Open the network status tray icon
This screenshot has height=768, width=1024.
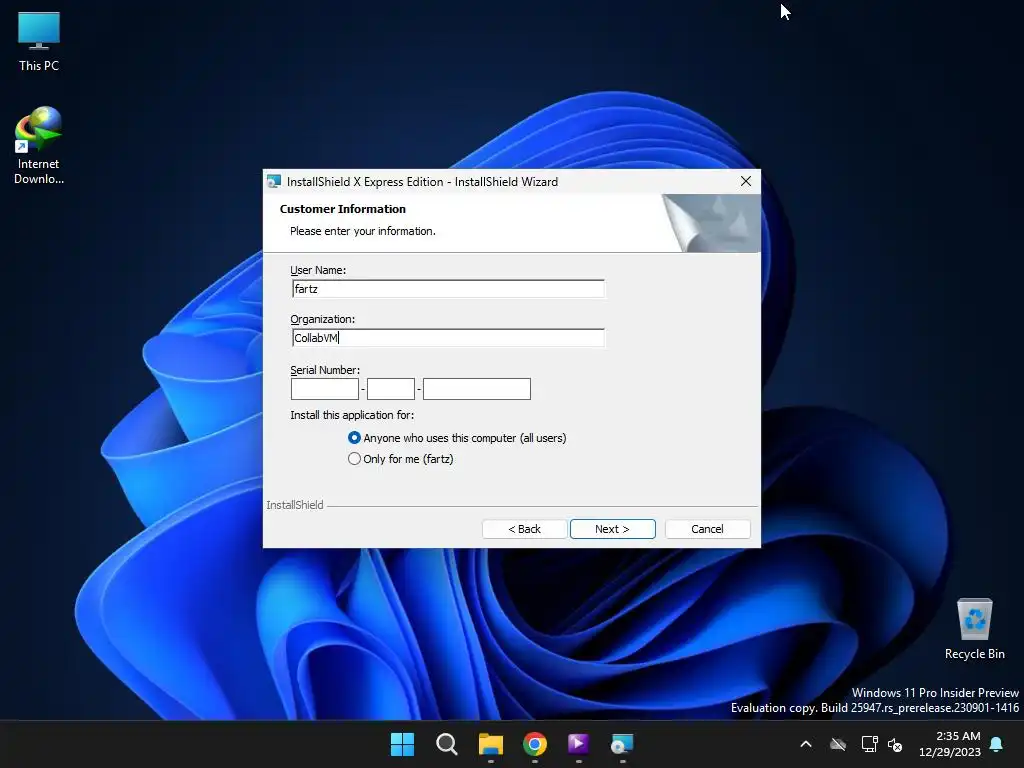pos(869,744)
